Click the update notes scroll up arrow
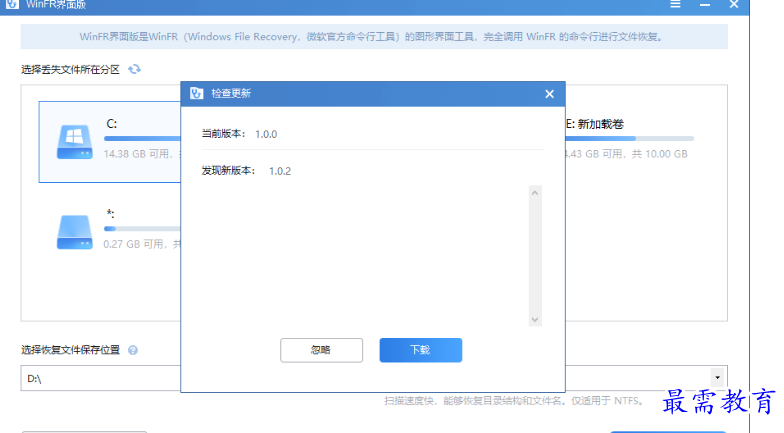Screen dimensions: 784x433 [535, 192]
